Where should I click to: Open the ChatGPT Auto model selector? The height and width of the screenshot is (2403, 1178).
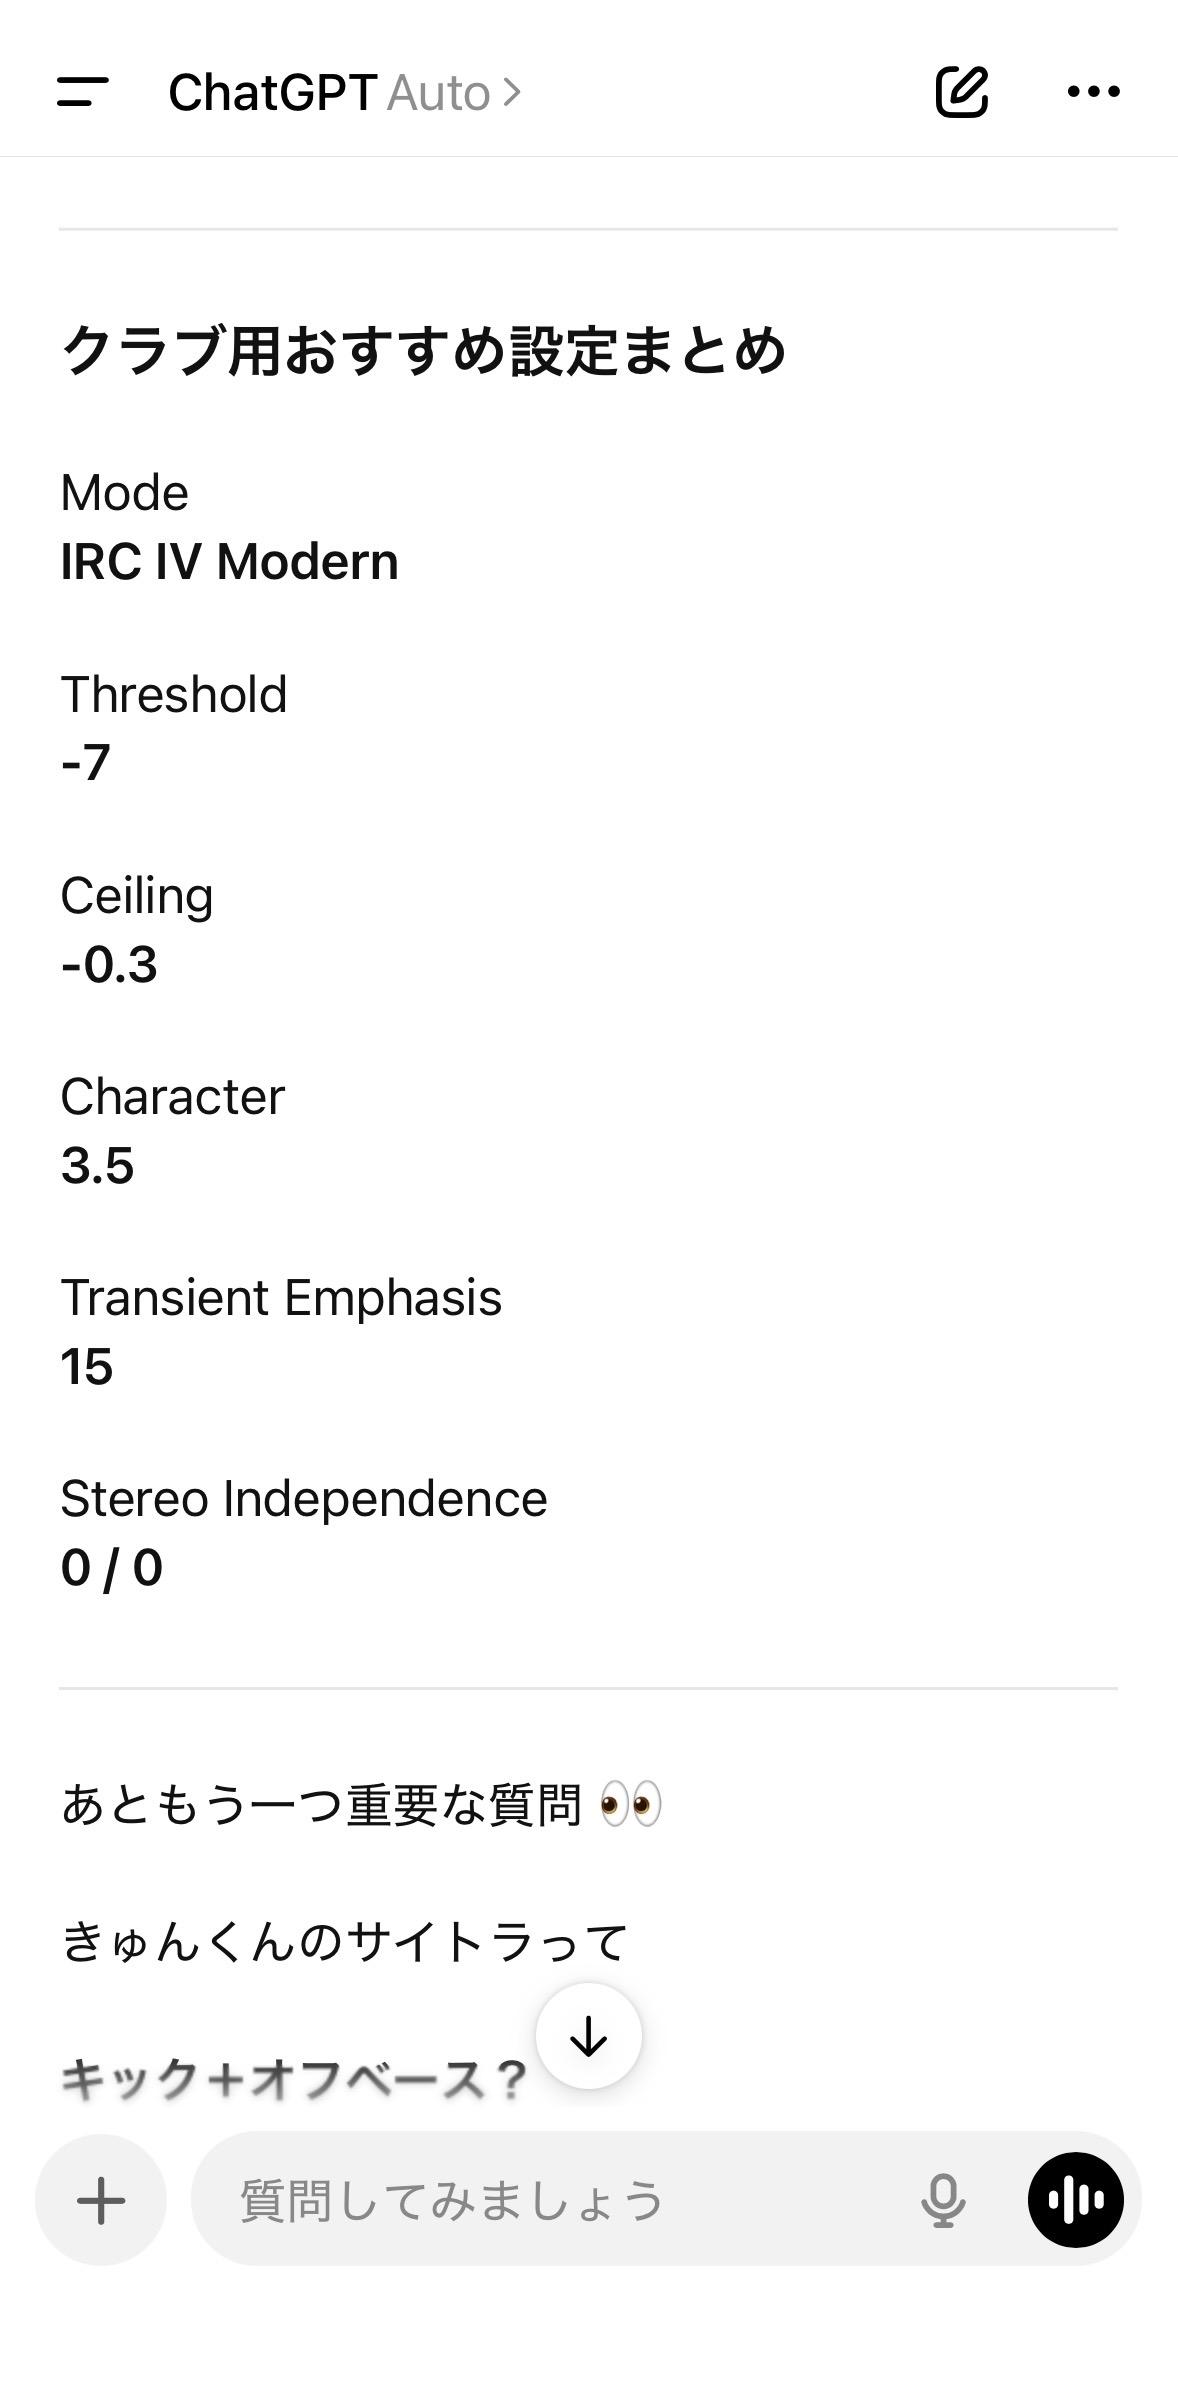[345, 93]
